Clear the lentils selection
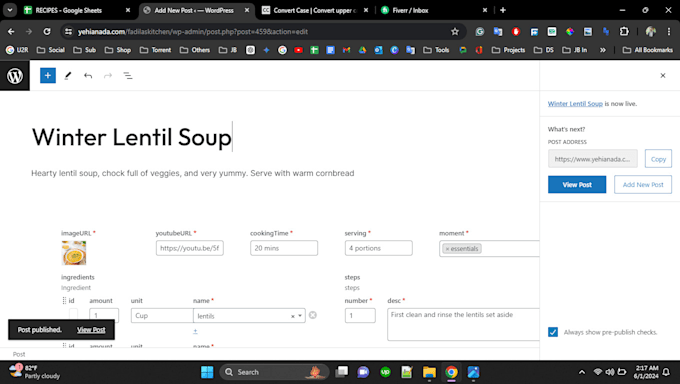Viewport: 680px width, 384px height. (292, 316)
